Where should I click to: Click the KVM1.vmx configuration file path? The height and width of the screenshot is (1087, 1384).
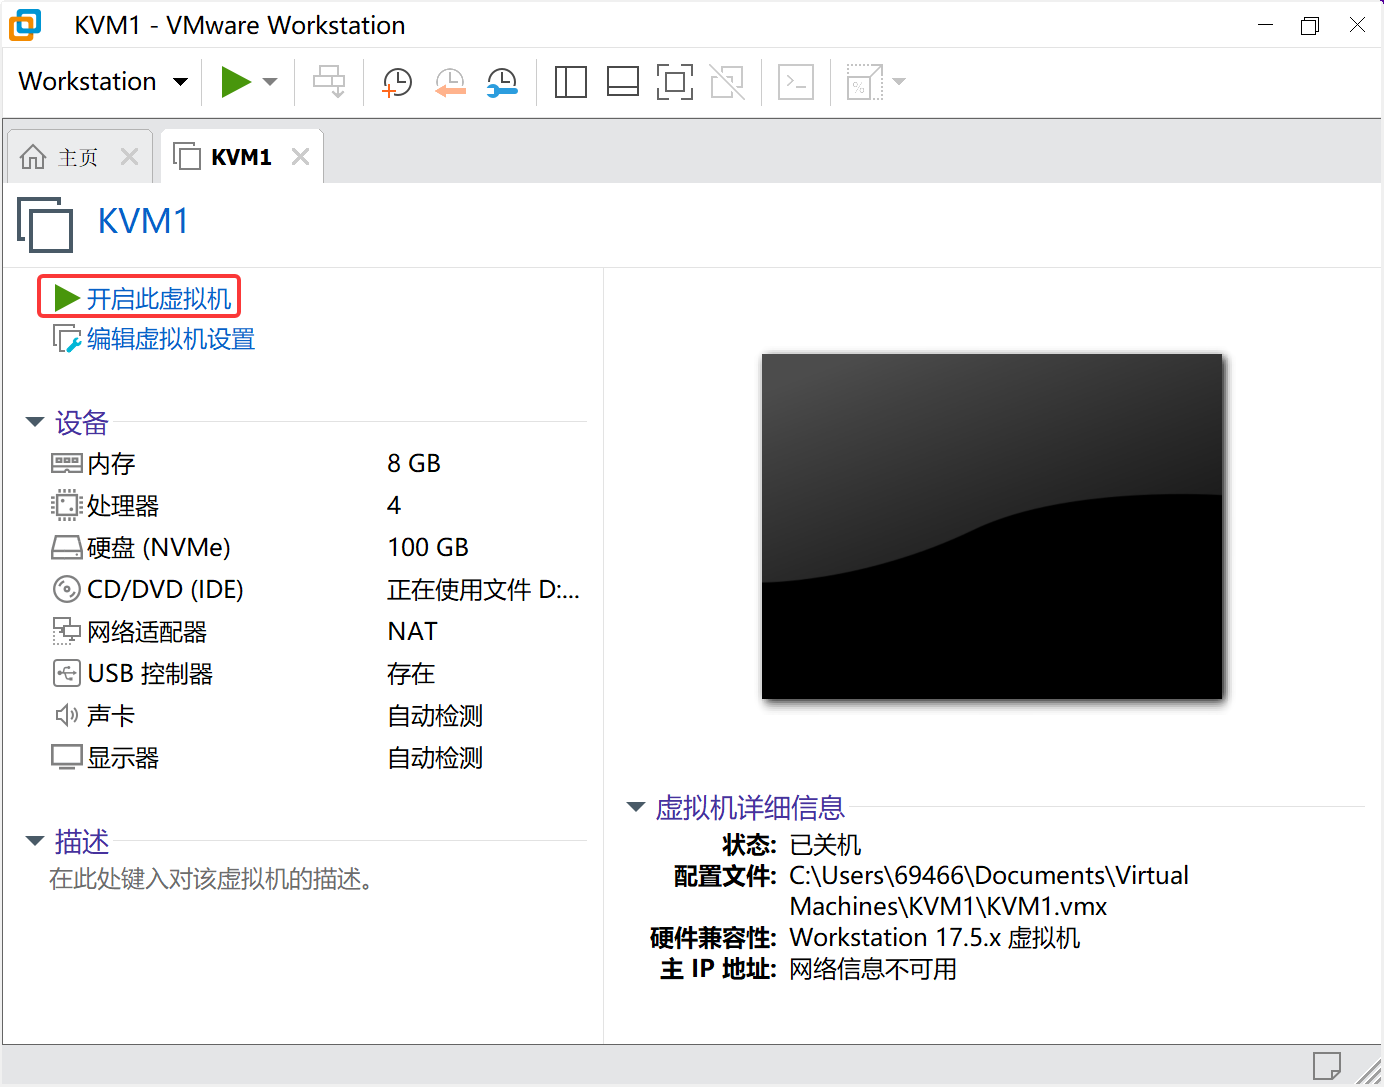coord(989,891)
